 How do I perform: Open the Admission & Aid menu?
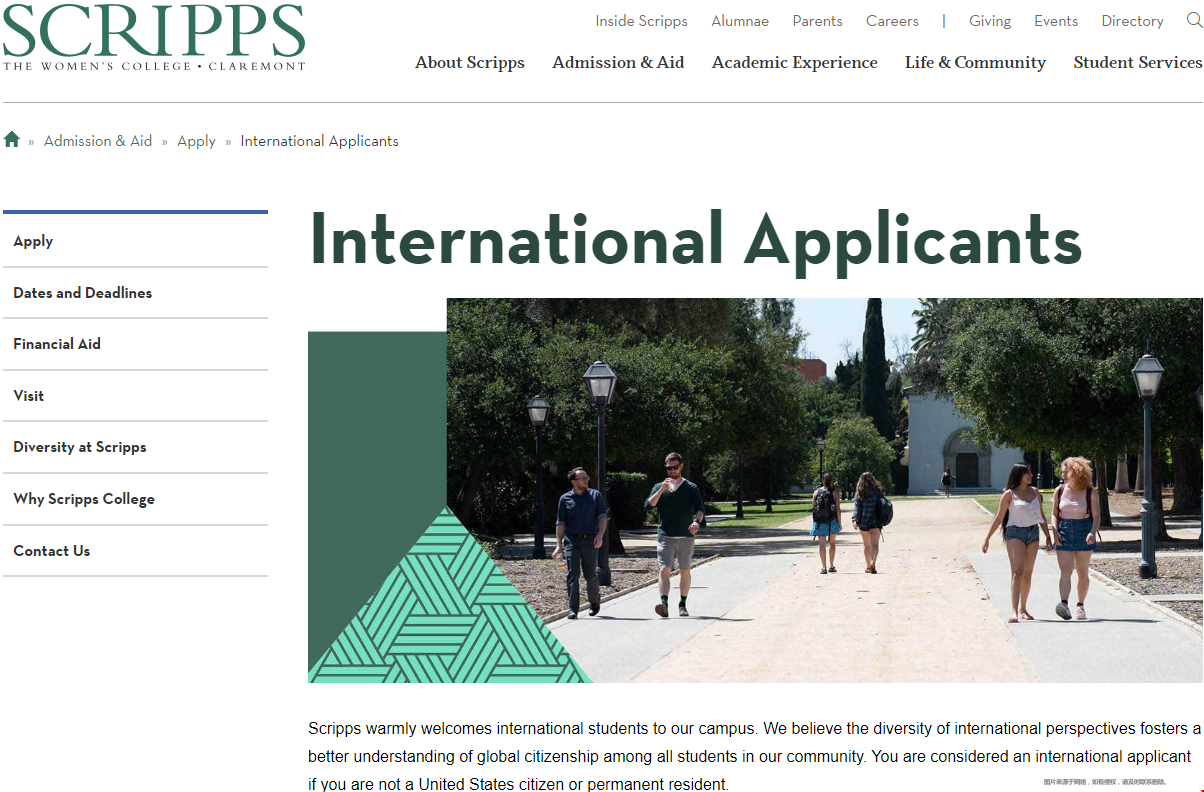click(618, 62)
